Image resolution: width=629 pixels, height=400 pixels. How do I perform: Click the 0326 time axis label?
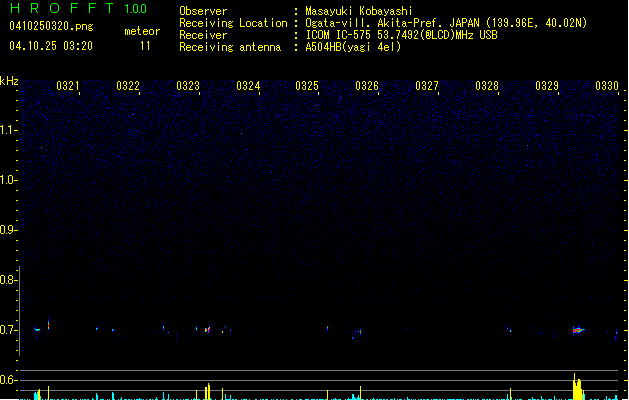coord(367,86)
